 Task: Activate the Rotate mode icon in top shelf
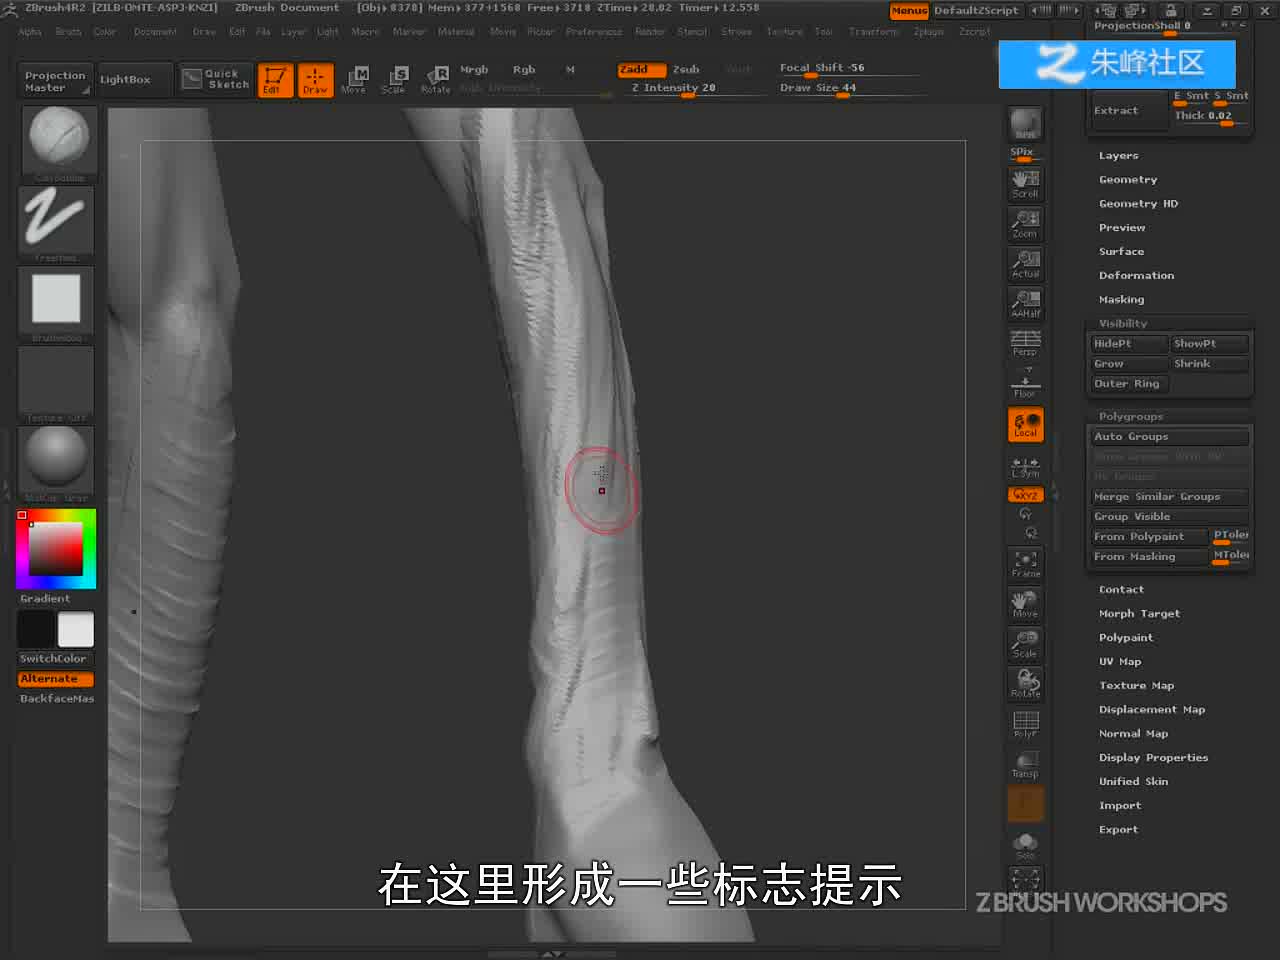435,80
